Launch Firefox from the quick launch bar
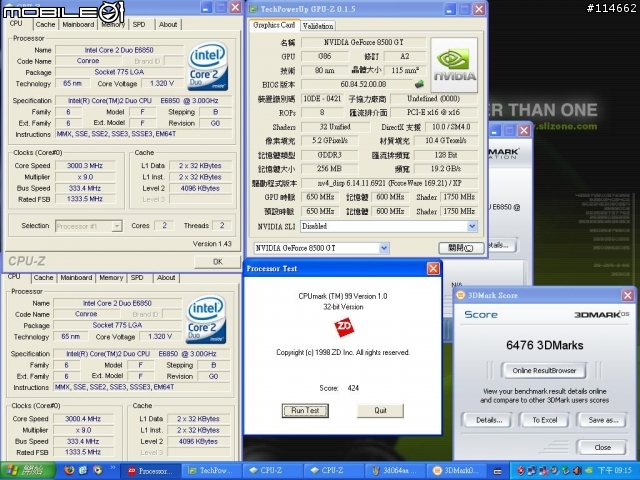Screen dimensions: 640x480 coord(70,471)
